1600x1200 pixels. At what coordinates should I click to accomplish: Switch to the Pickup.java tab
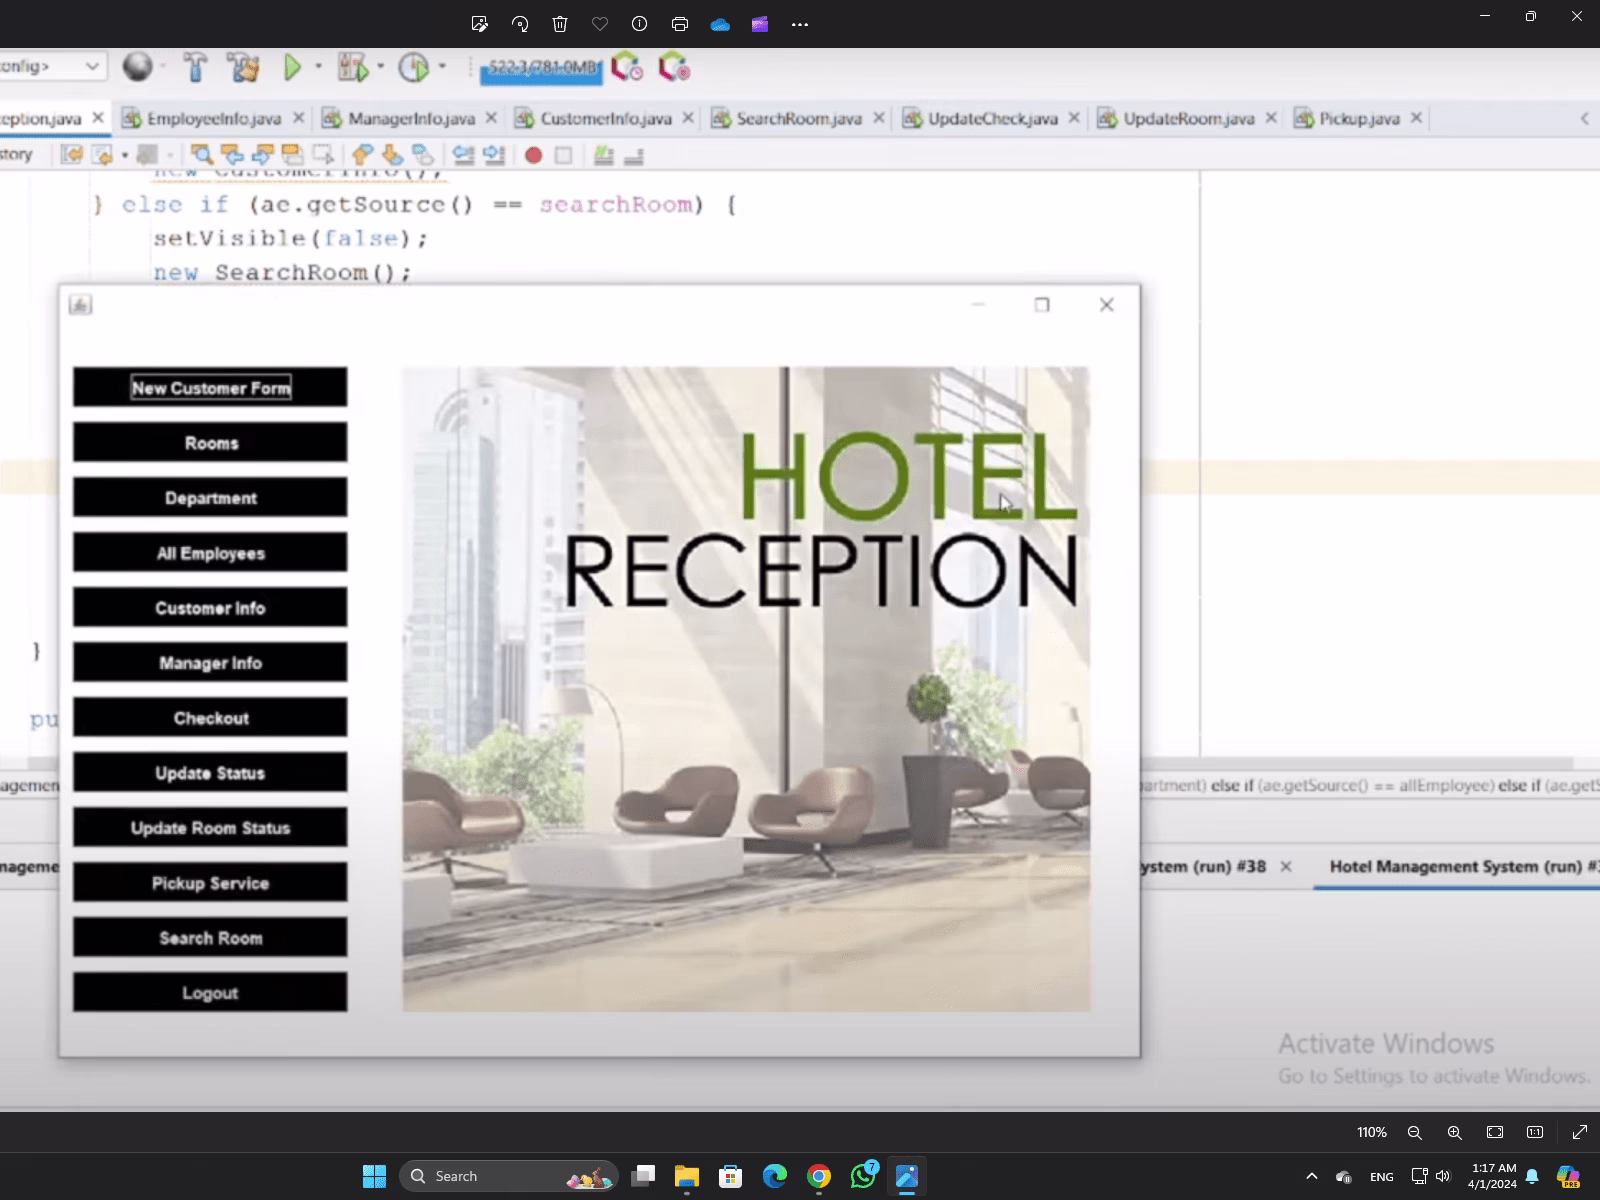pos(1359,118)
